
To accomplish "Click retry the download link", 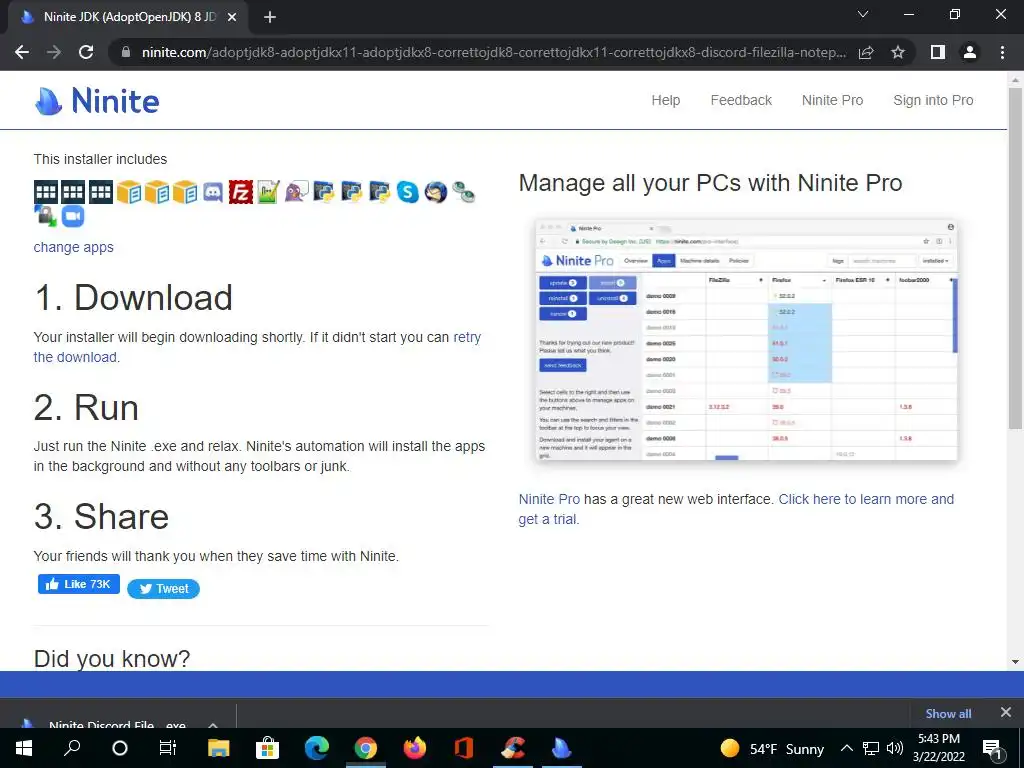I will click(x=467, y=337).
